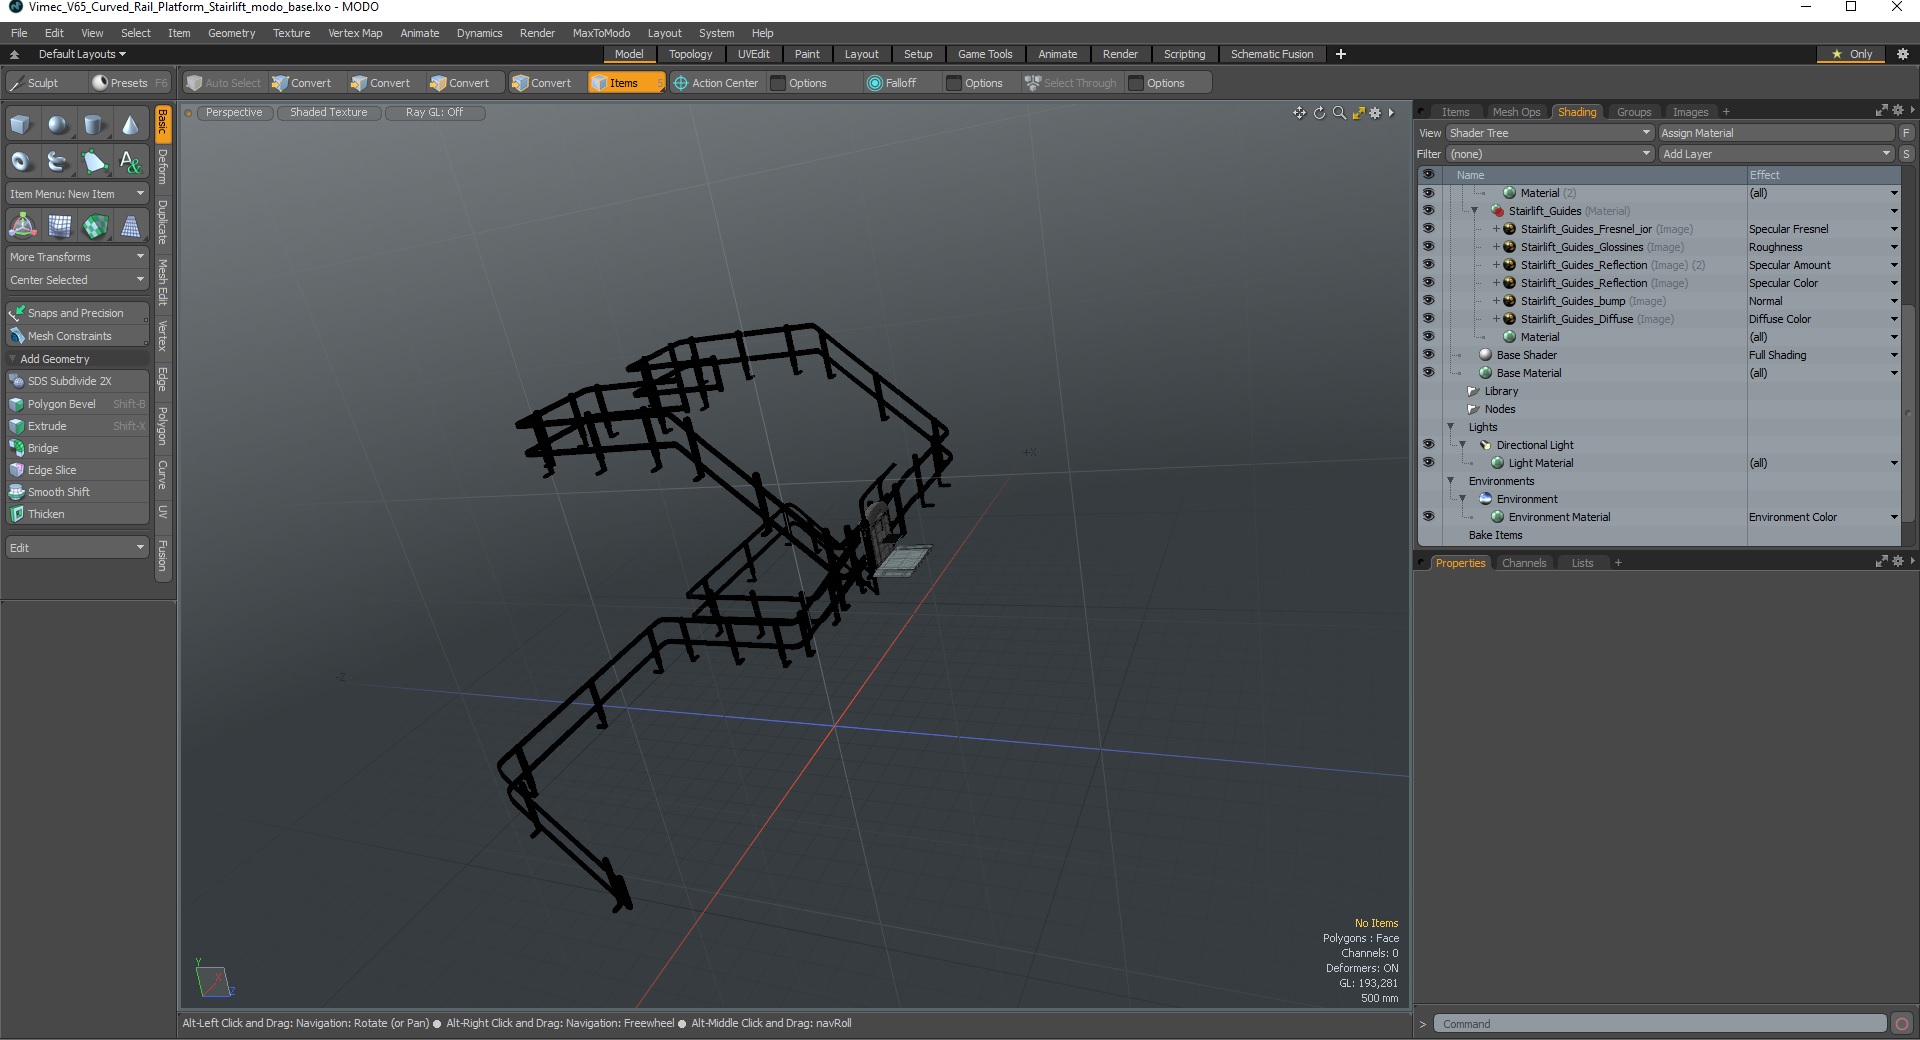Expand the Library tree node
This screenshot has width=1920, height=1040.
tap(1473, 391)
